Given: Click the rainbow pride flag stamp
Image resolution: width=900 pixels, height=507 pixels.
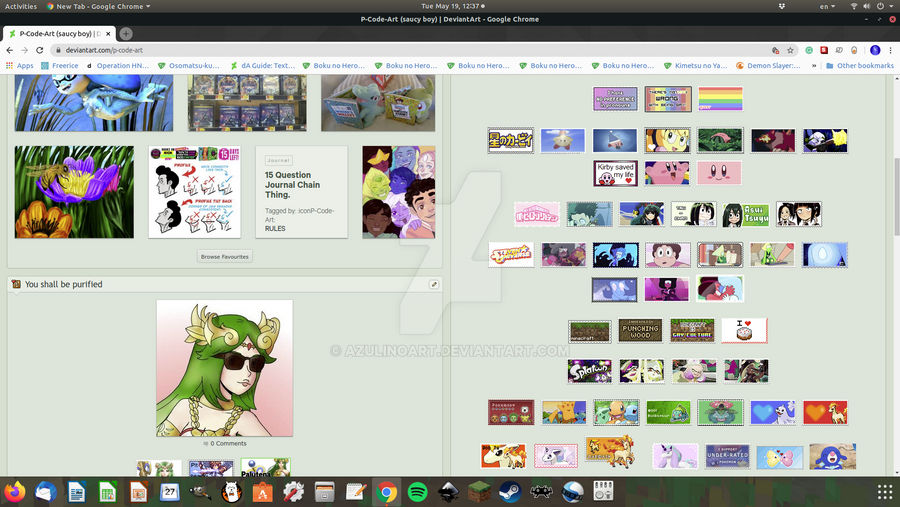Looking at the screenshot, I should tap(720, 99).
